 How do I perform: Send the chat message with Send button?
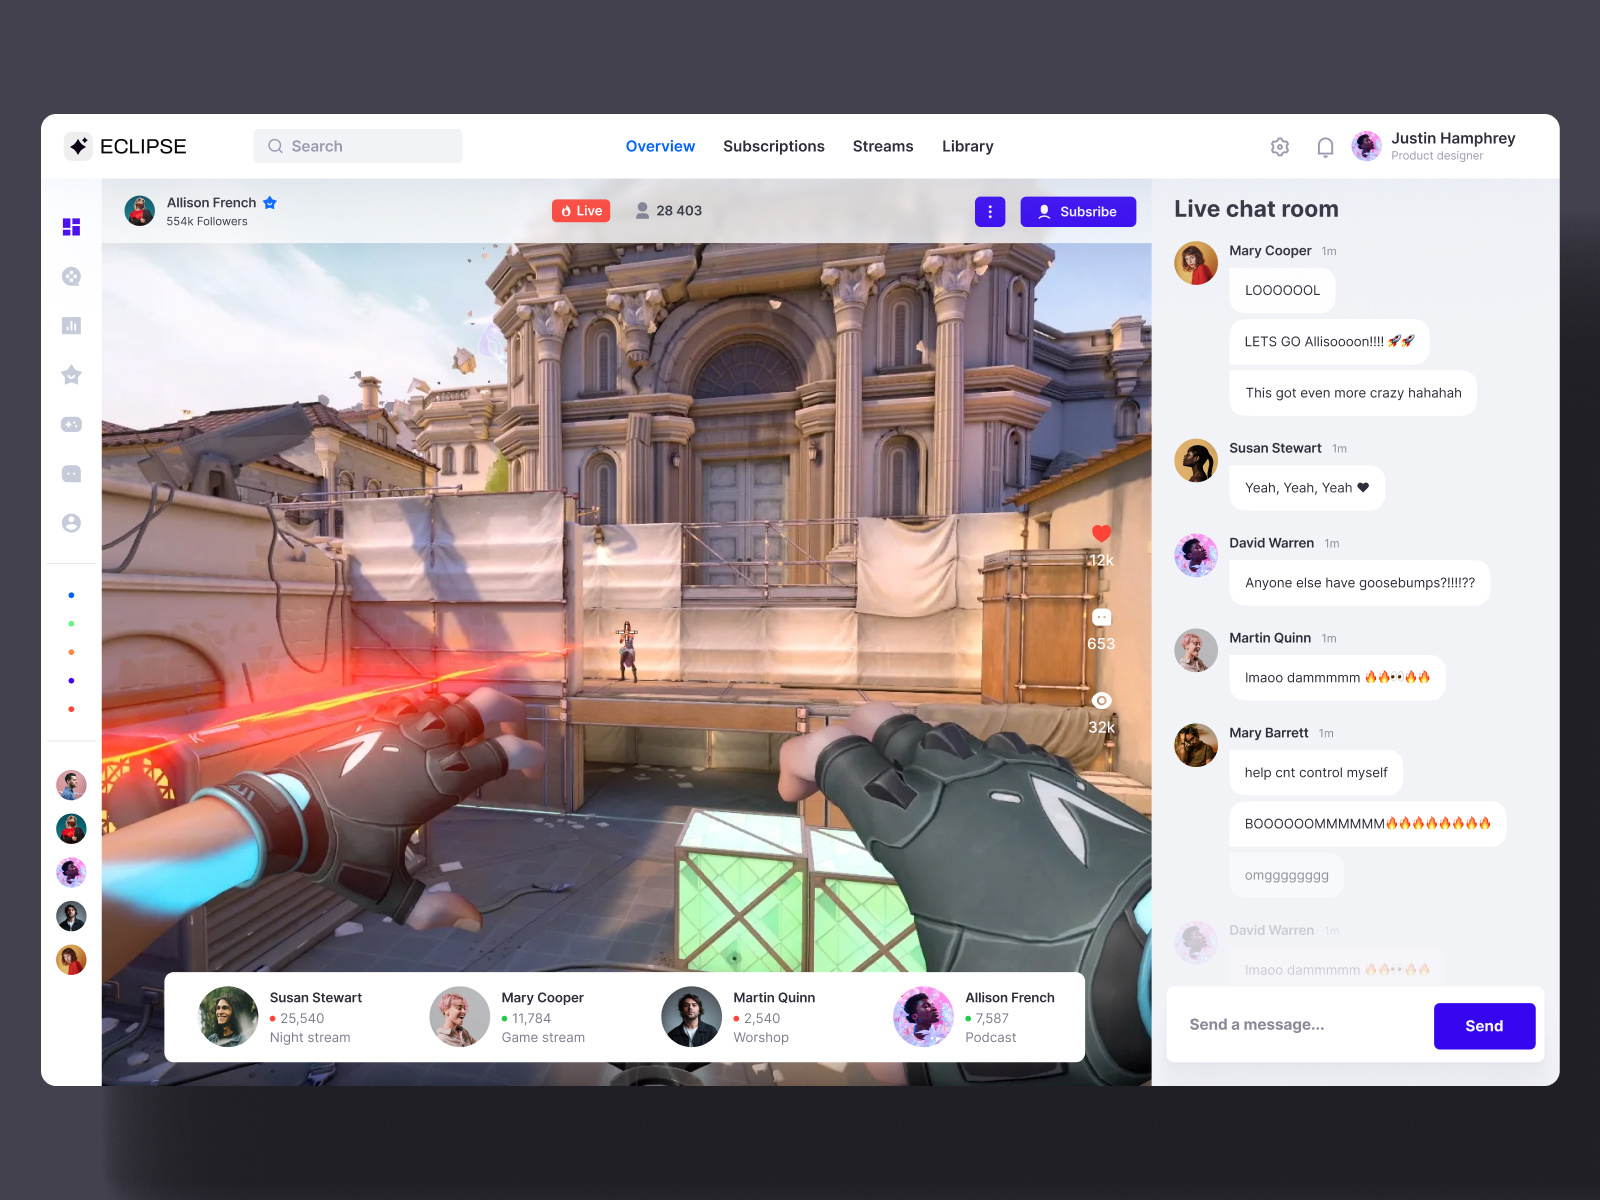coord(1484,1026)
